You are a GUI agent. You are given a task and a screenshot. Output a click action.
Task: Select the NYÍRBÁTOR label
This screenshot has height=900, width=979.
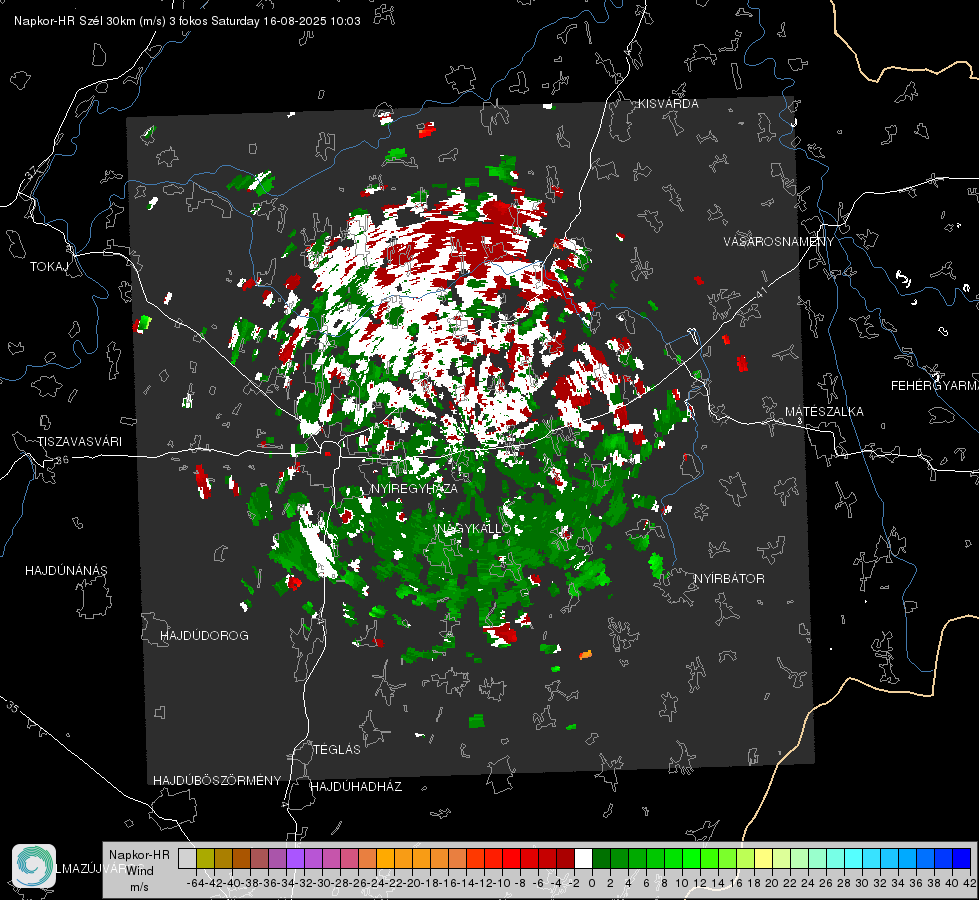(729, 578)
